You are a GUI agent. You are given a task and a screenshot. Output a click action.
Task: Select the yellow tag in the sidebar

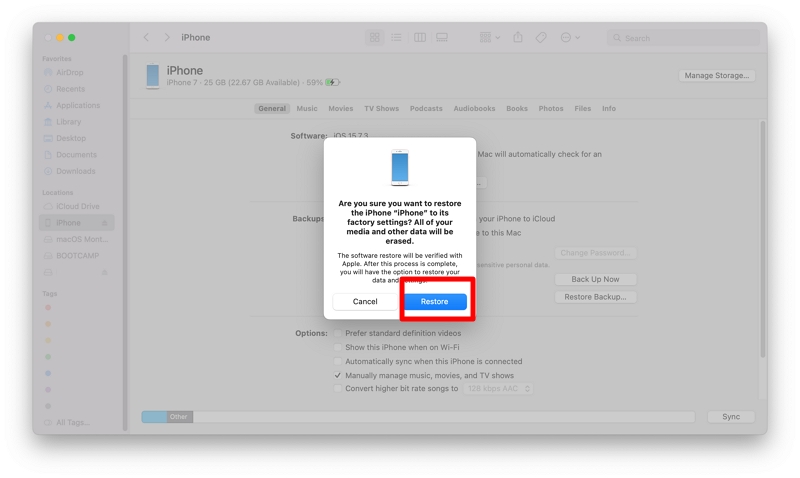pos(48,340)
